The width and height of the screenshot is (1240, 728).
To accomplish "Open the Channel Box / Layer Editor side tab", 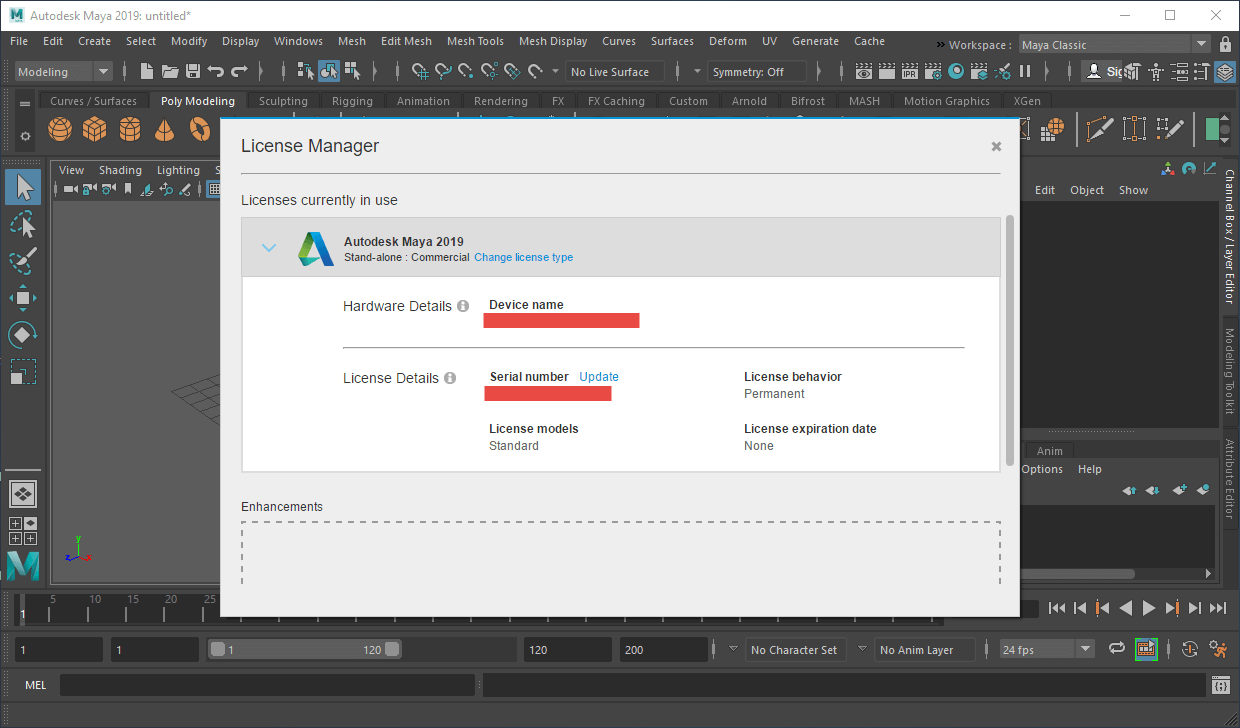I will point(1230,237).
